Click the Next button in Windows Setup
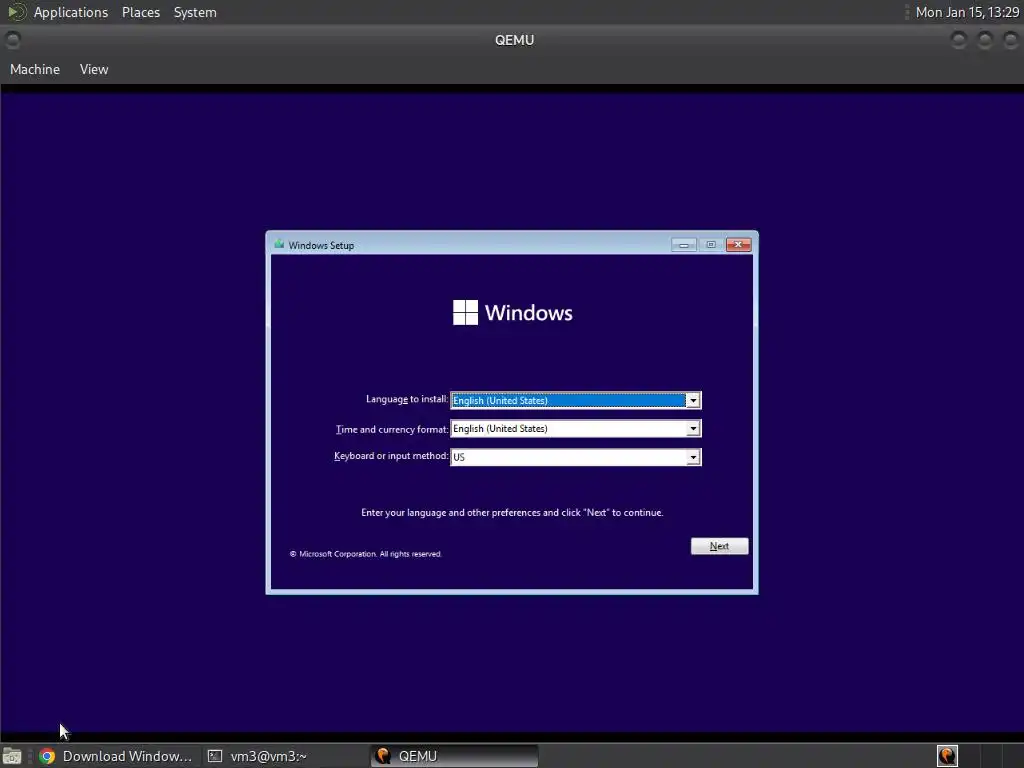1024x768 pixels. pos(719,546)
